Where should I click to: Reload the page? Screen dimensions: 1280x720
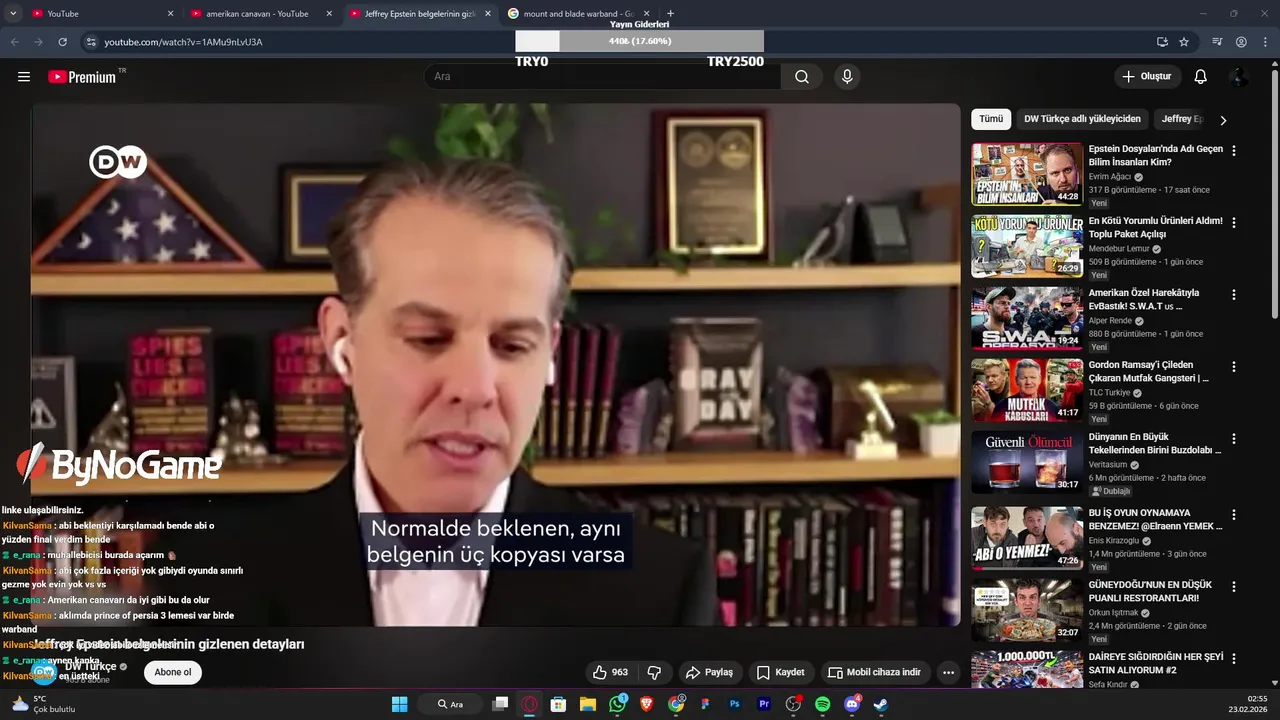coord(62,42)
